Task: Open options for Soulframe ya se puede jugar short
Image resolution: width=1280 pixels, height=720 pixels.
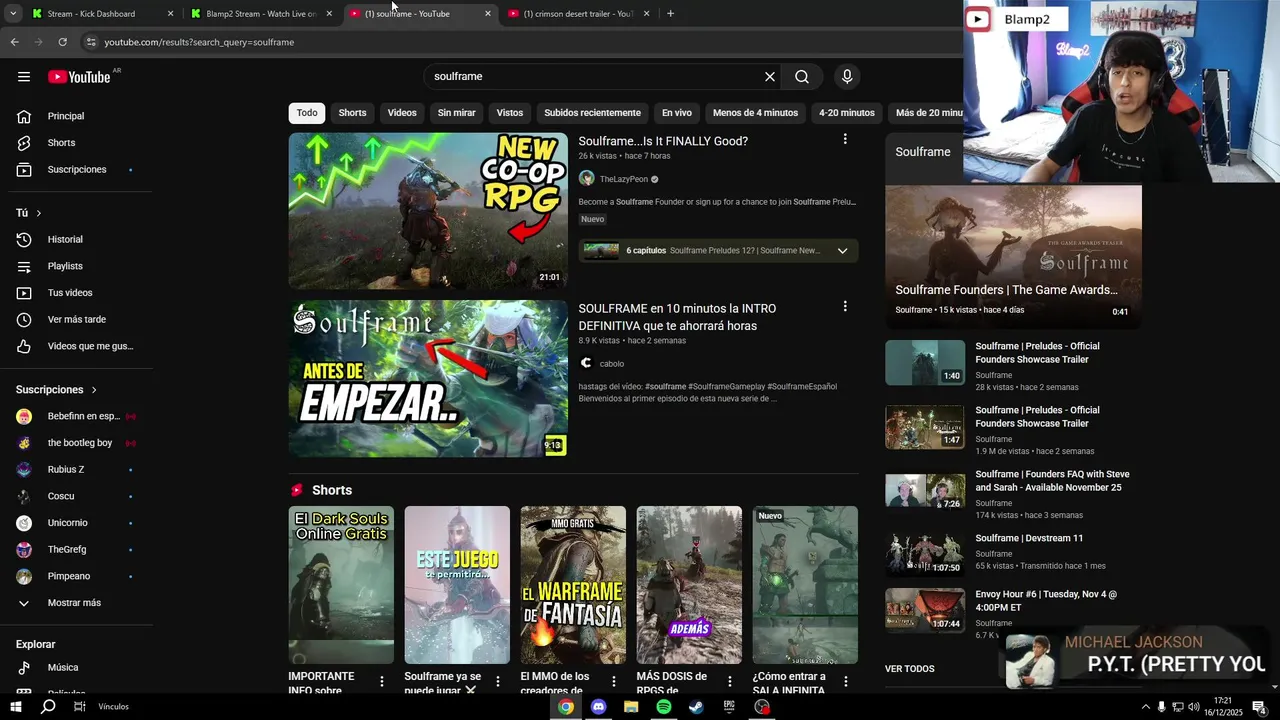Action: pos(498,681)
